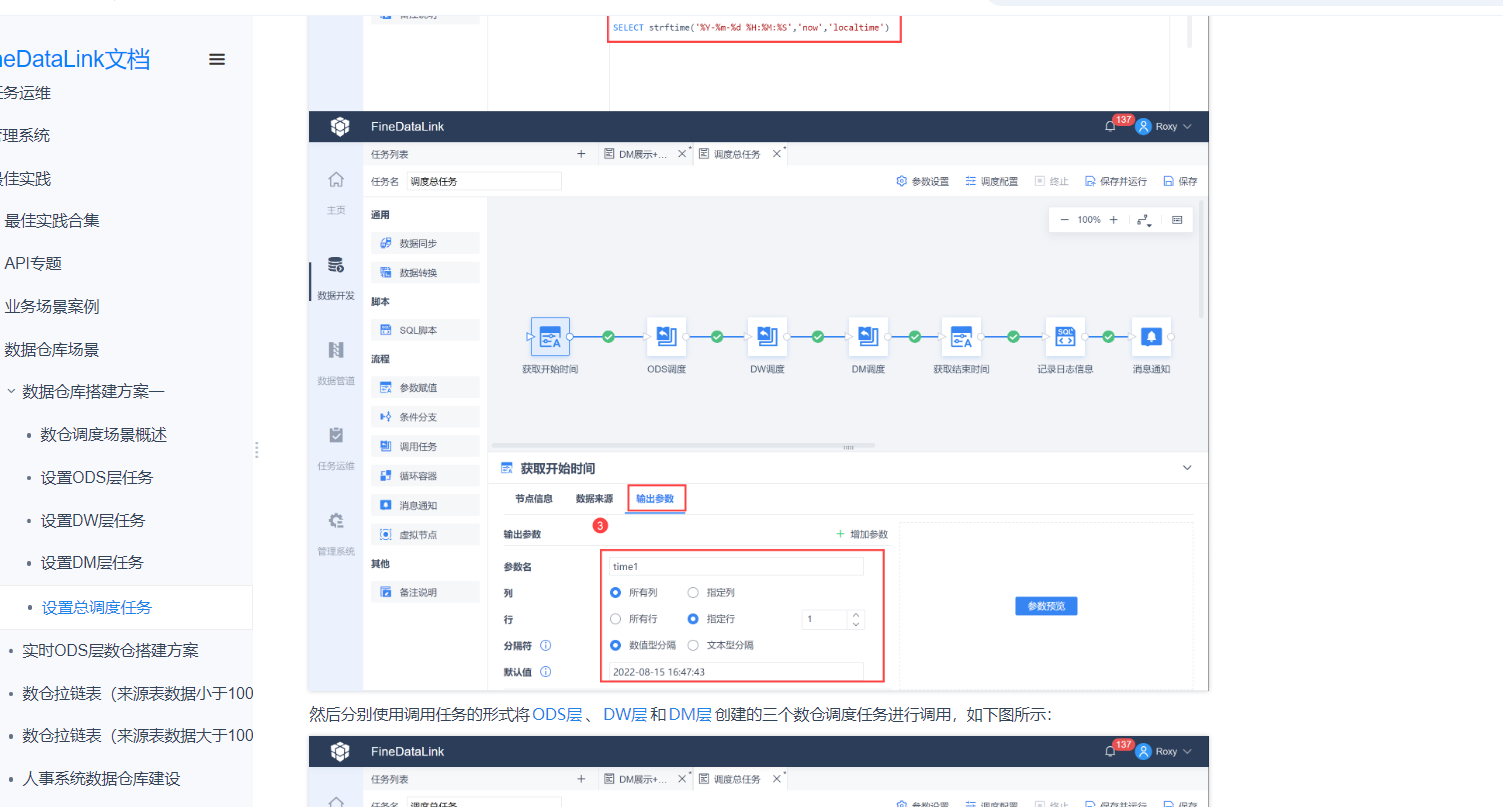Select the 消息通知 bell node on the canvas
The width and height of the screenshot is (1503, 807).
pos(1151,337)
